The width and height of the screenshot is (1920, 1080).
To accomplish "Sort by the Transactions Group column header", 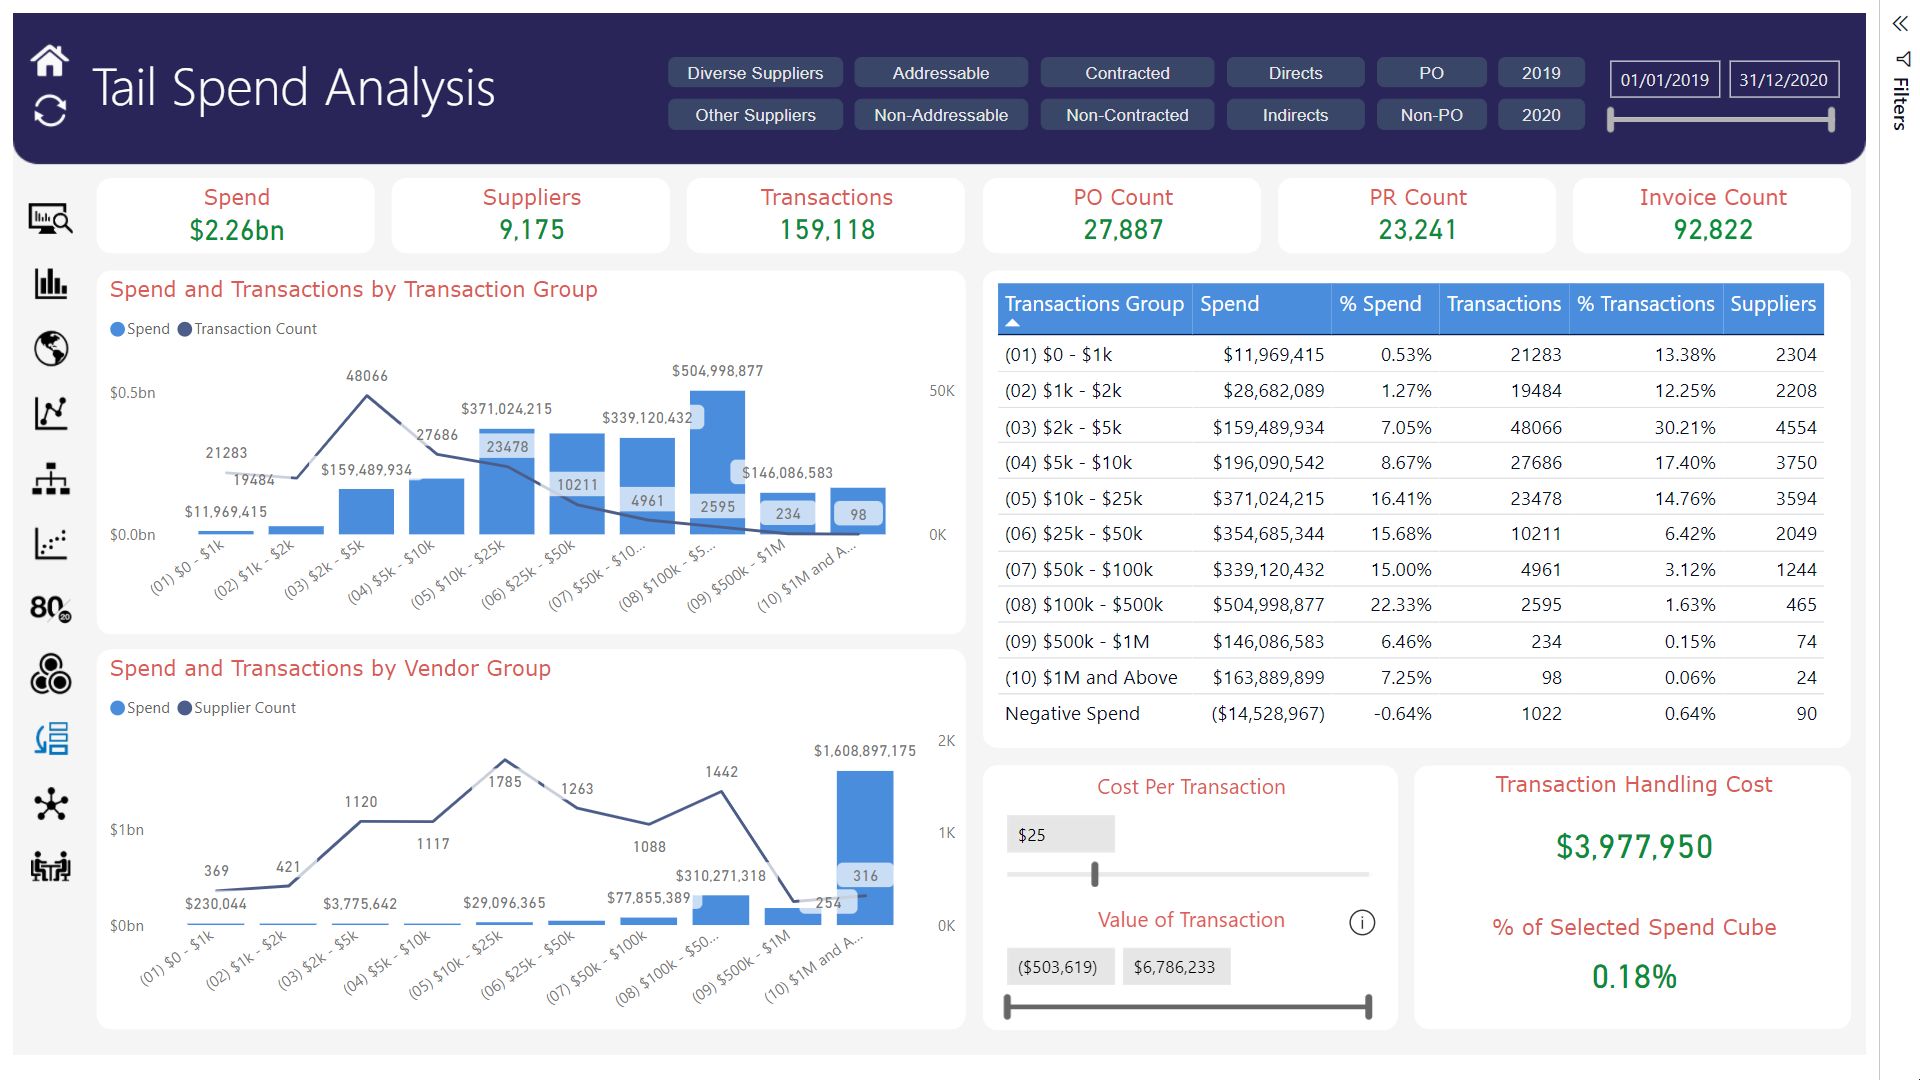I will click(1093, 304).
